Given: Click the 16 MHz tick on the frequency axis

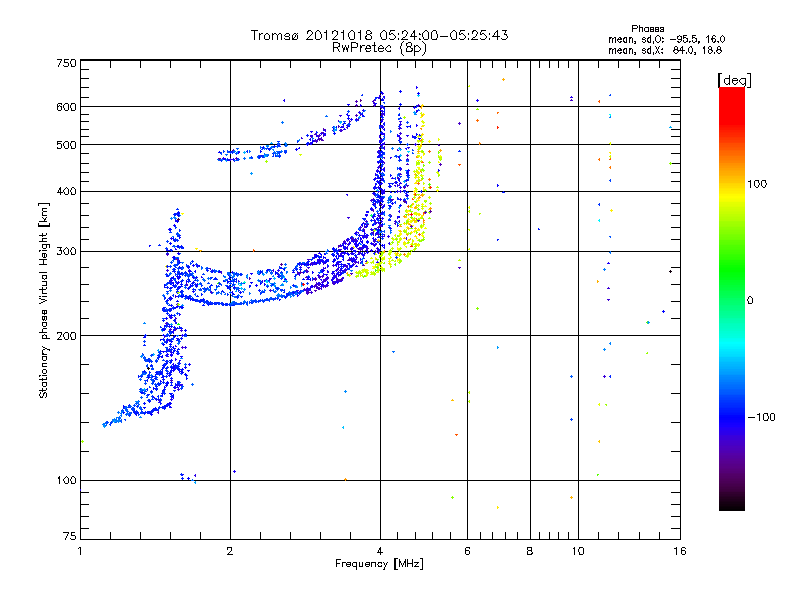Looking at the screenshot, I should pos(678,551).
